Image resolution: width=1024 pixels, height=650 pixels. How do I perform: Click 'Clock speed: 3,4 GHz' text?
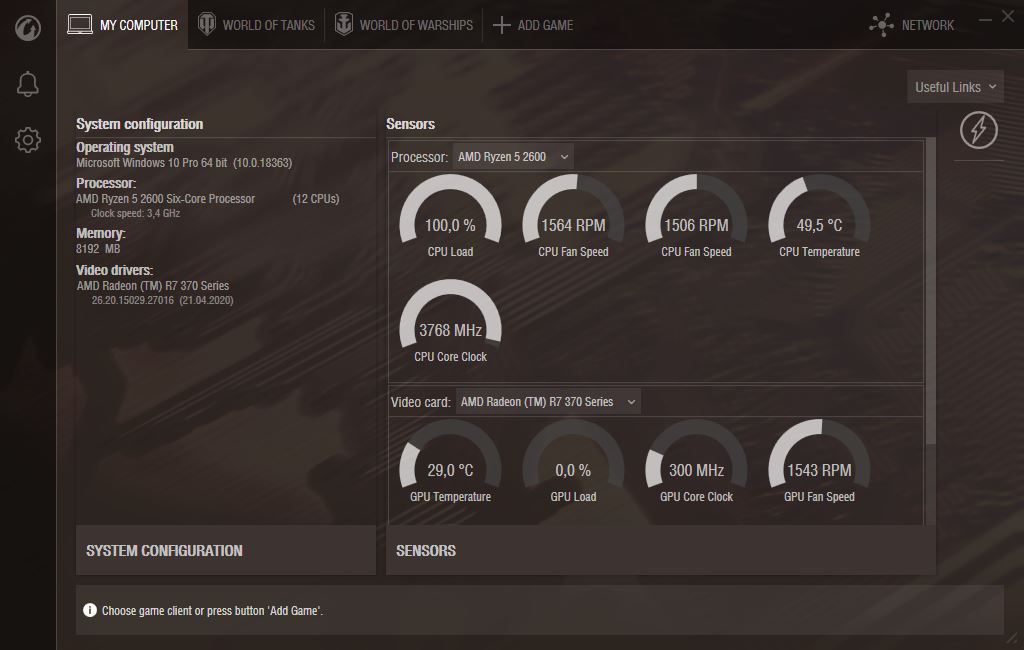click(135, 213)
